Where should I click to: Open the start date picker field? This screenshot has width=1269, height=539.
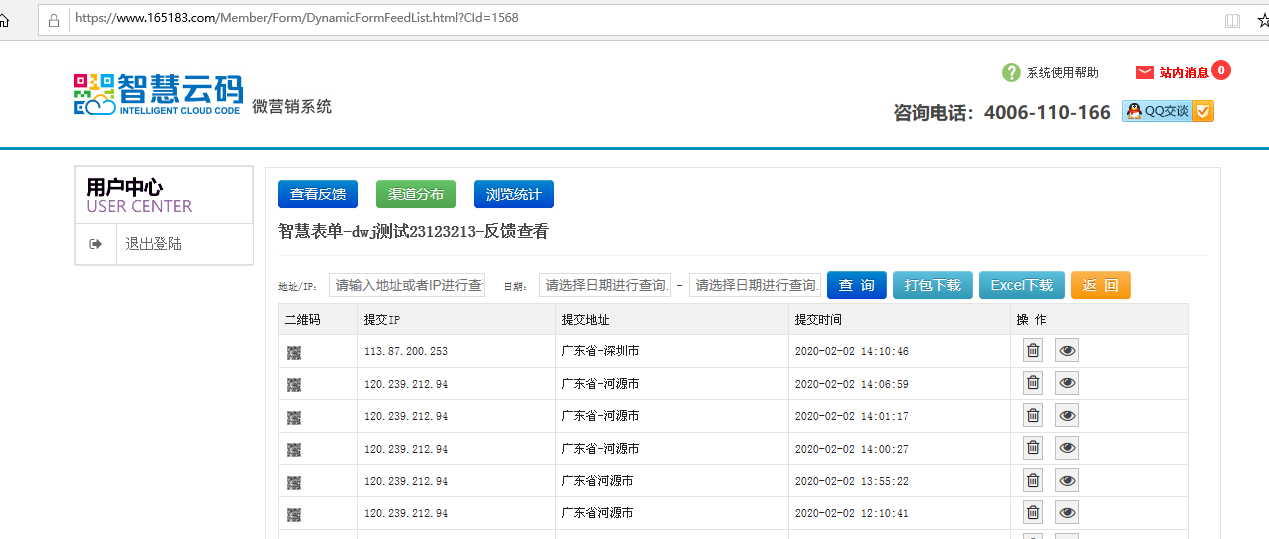tap(605, 285)
